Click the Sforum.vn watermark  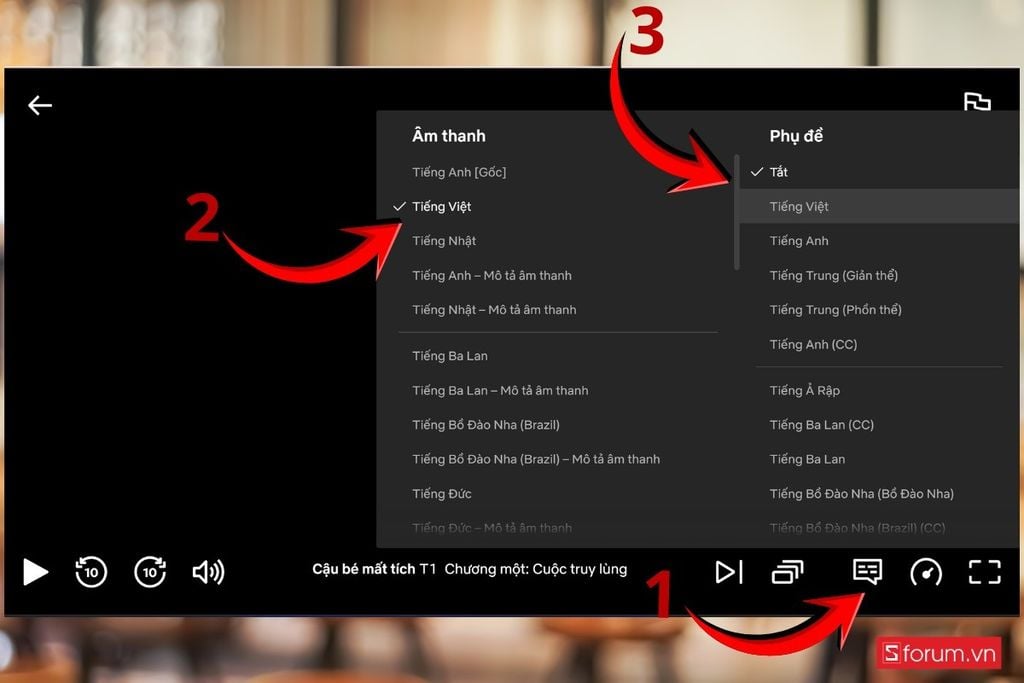939,652
